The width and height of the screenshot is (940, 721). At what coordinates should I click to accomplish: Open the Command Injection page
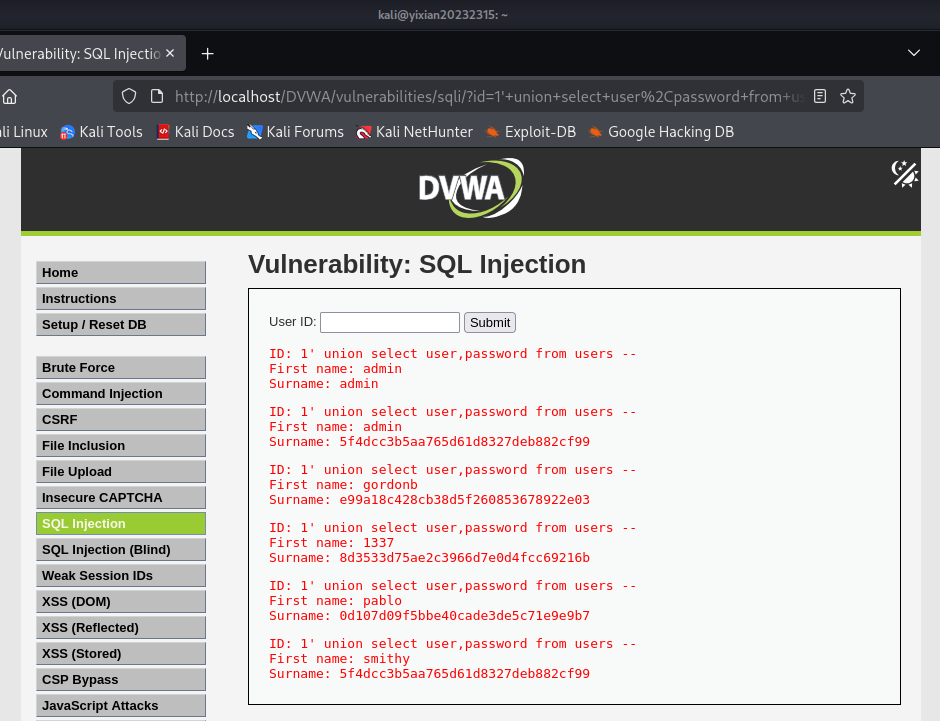(x=120, y=394)
